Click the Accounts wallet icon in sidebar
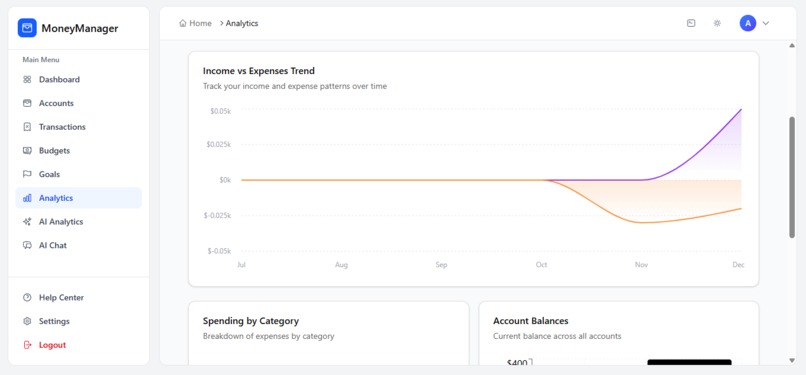806x375 pixels. click(27, 103)
